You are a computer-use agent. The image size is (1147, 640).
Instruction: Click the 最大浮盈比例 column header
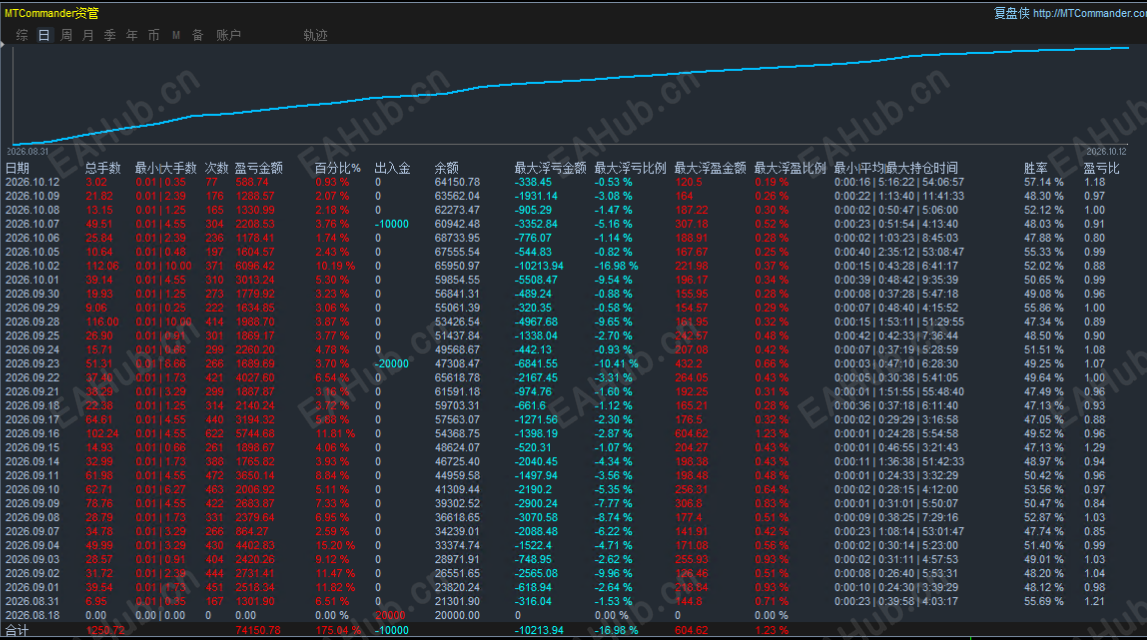coord(790,168)
